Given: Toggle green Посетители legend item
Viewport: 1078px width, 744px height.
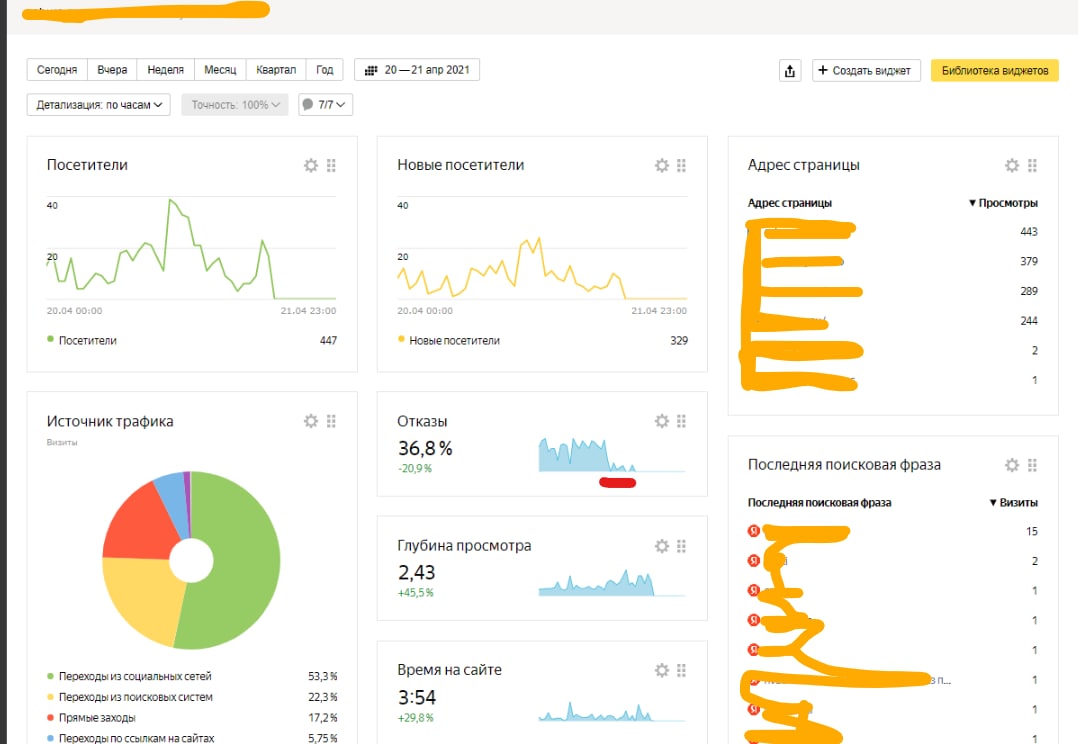Looking at the screenshot, I should [82, 340].
